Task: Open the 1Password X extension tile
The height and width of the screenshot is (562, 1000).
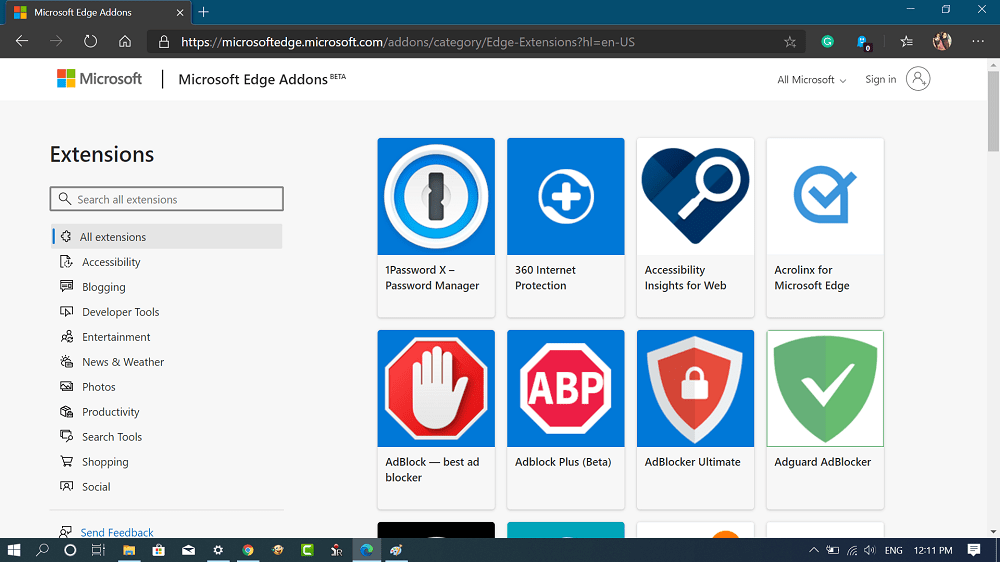Action: (436, 227)
